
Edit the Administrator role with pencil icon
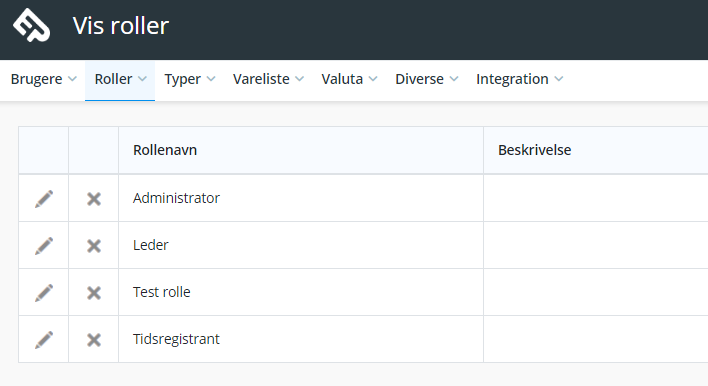(x=44, y=199)
